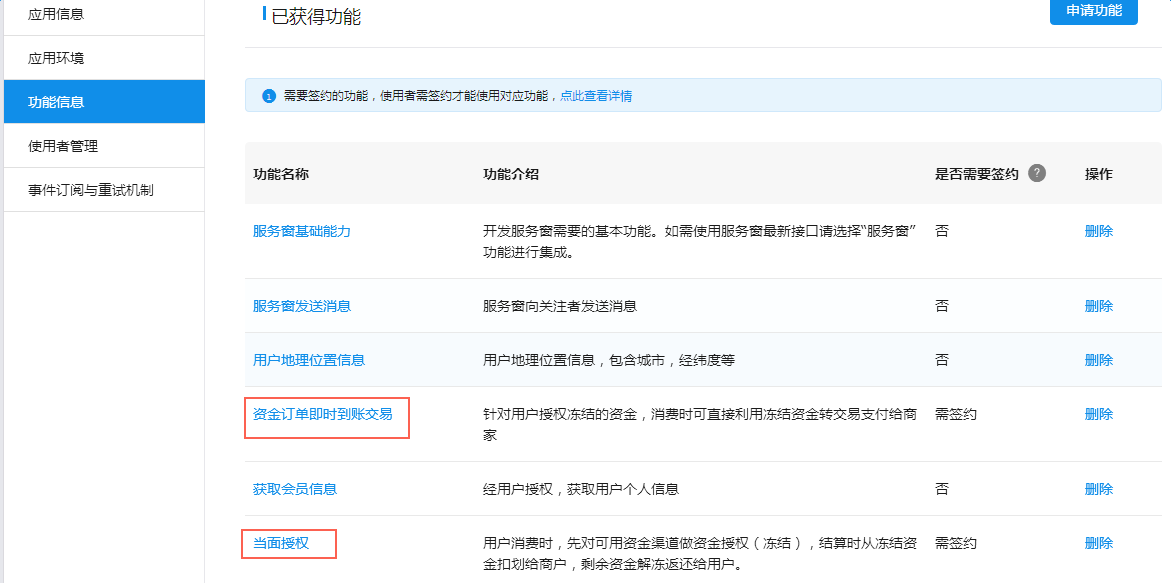Click the 已获得功能 section heading
The image size is (1171, 583).
point(316,16)
